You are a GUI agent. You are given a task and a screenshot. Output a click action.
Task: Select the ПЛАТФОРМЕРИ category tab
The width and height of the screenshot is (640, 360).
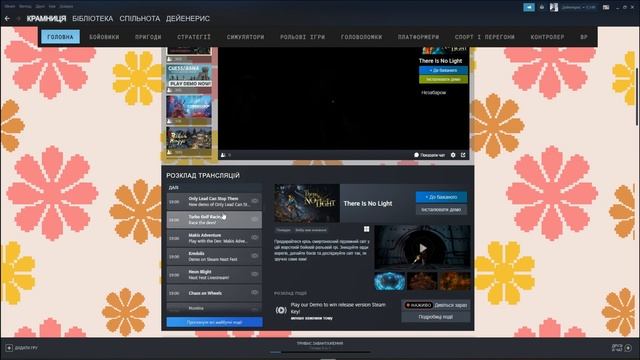418,37
